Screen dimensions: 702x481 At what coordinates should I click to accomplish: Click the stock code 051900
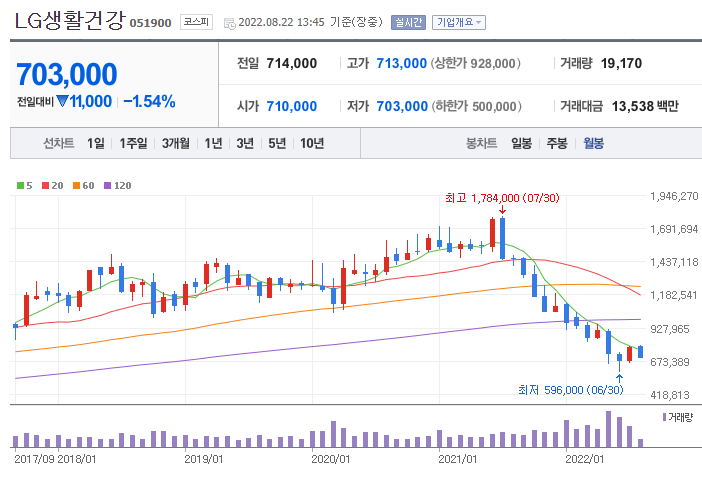tap(150, 23)
